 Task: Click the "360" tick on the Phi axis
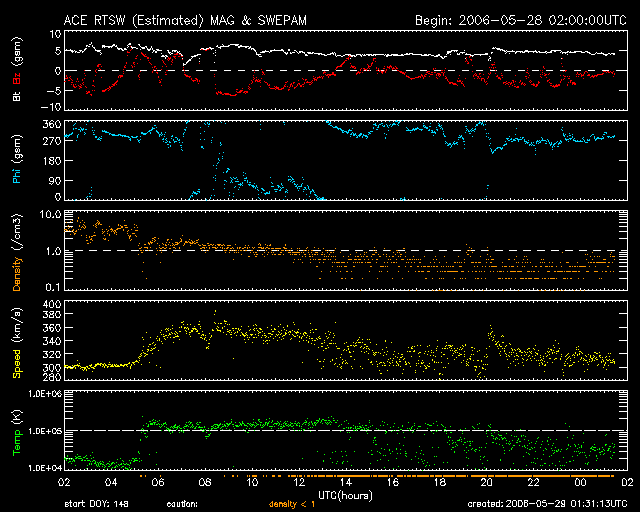coord(52,124)
